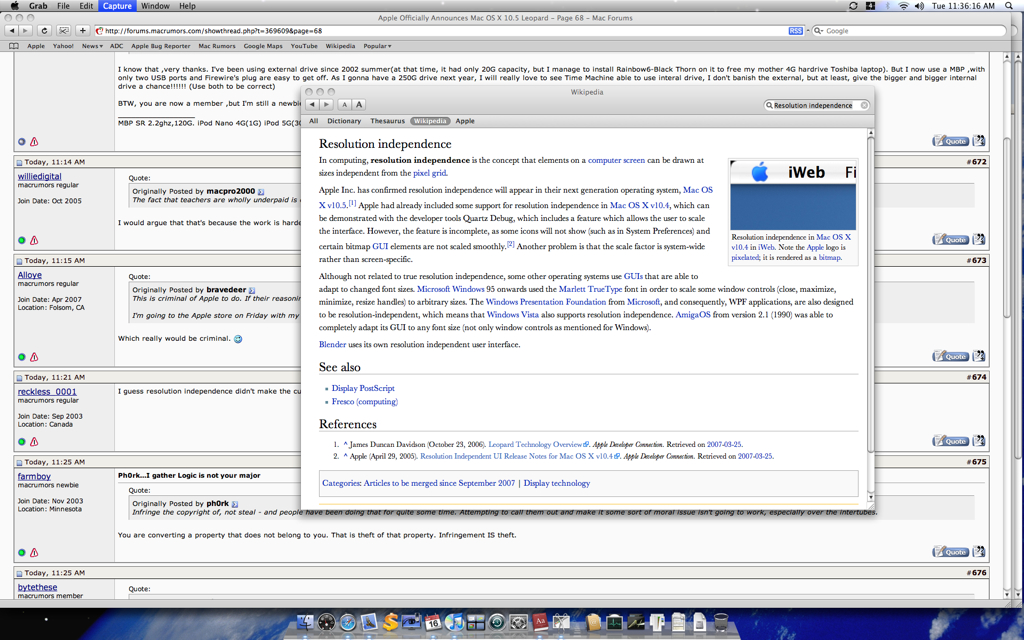The image size is (1024, 640).
Task: Open Finder from the Dock
Action: pos(305,622)
